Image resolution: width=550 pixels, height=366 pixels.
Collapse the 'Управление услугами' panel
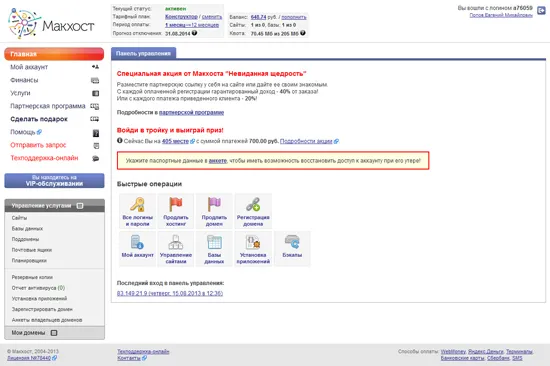pos(80,206)
